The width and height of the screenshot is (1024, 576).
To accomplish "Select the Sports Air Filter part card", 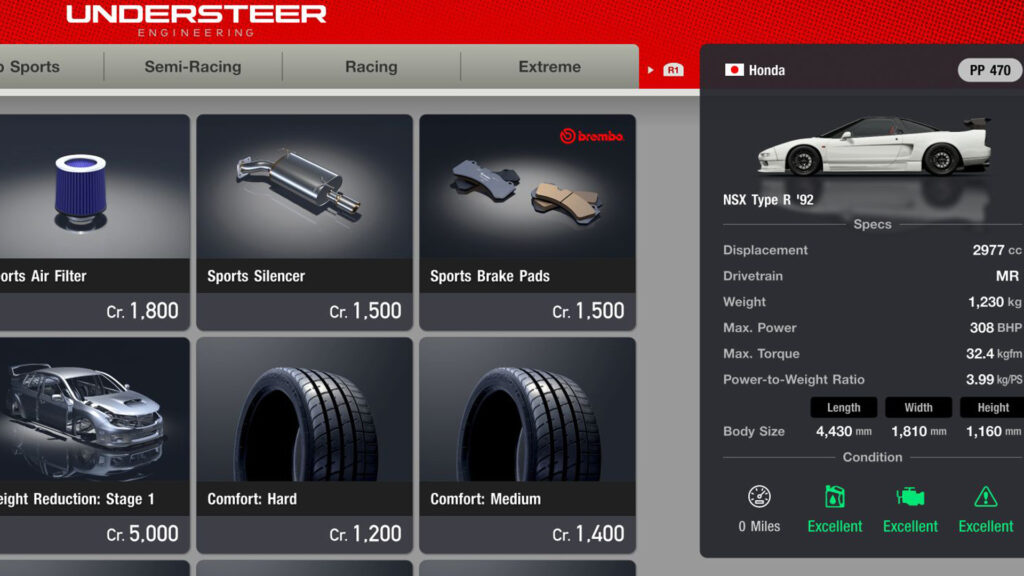I will coord(95,222).
